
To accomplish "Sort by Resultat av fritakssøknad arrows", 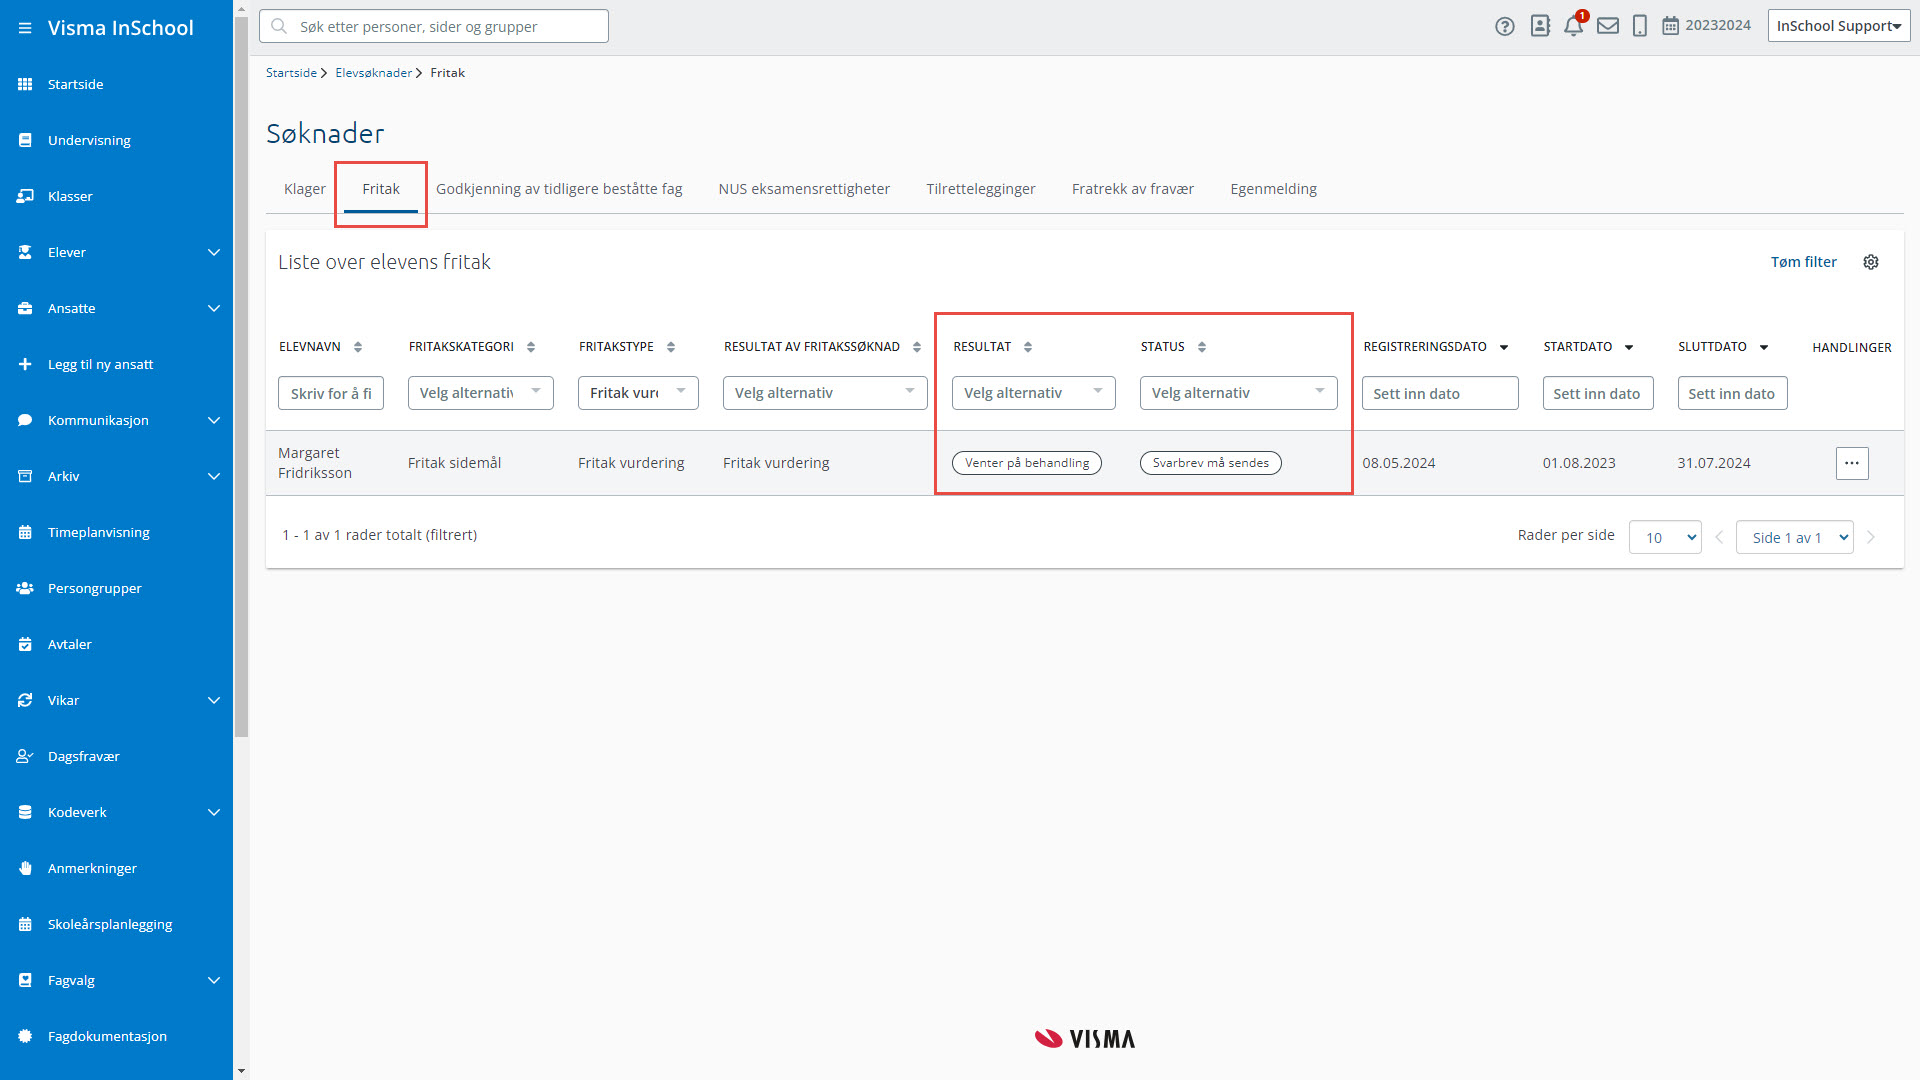I will click(x=917, y=347).
